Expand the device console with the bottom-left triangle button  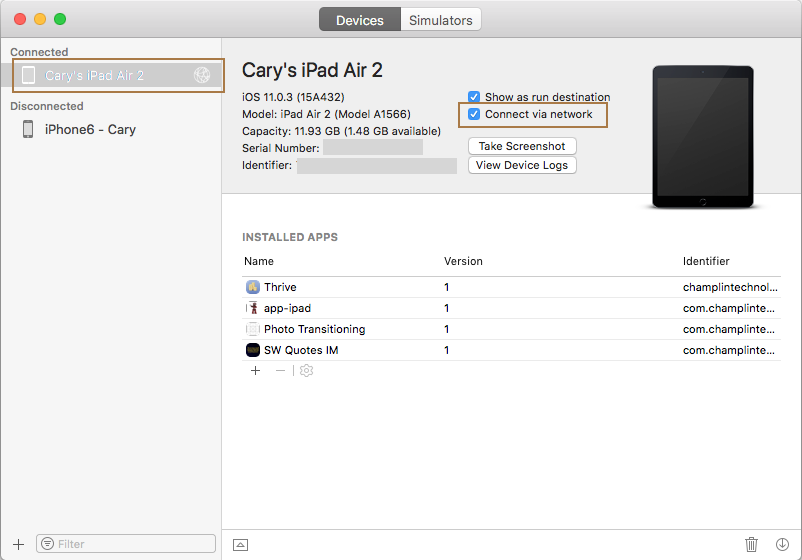point(240,544)
